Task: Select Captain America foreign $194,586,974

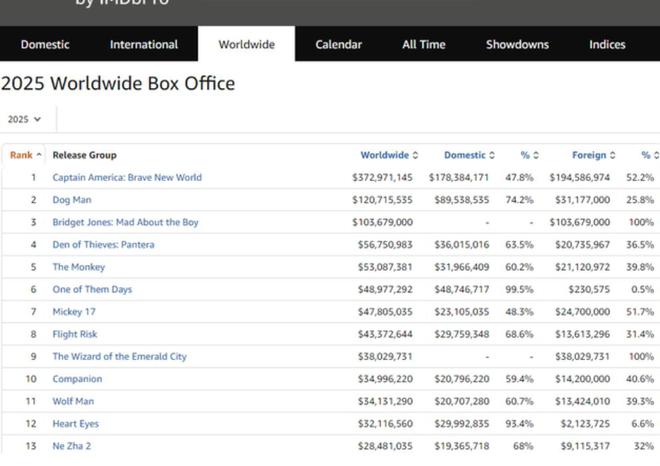Action: (x=580, y=177)
